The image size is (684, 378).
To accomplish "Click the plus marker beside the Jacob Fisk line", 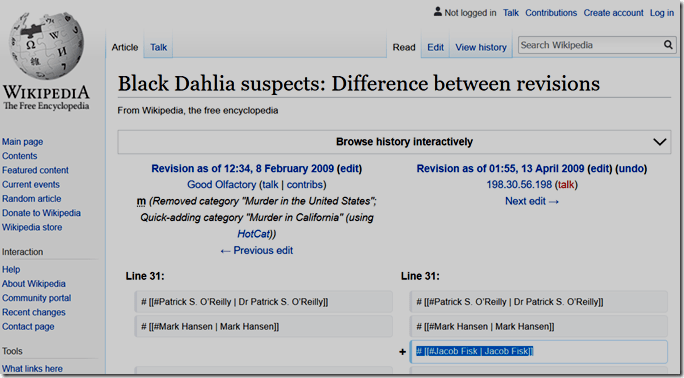I will pos(403,352).
